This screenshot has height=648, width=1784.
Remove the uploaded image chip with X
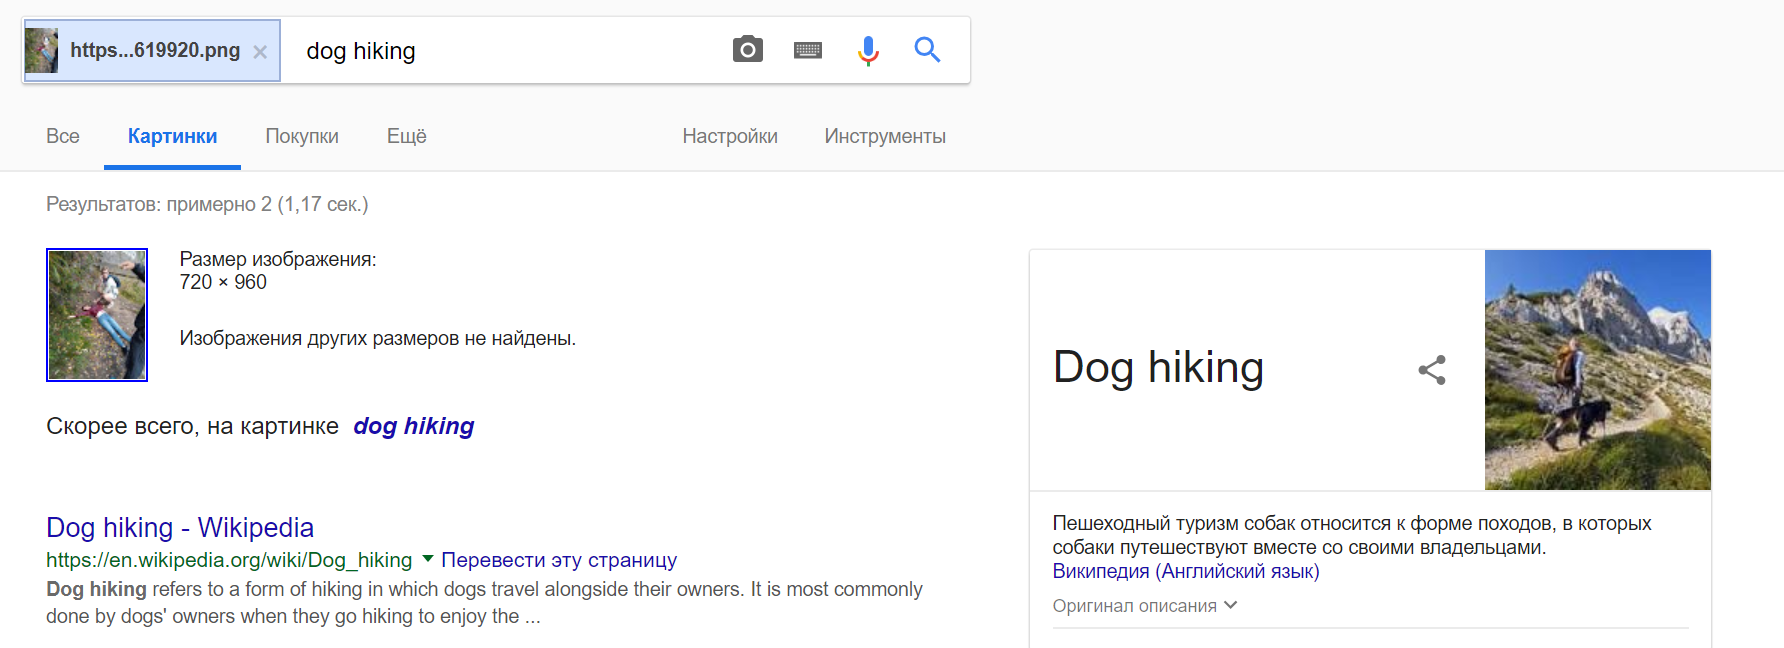(260, 52)
